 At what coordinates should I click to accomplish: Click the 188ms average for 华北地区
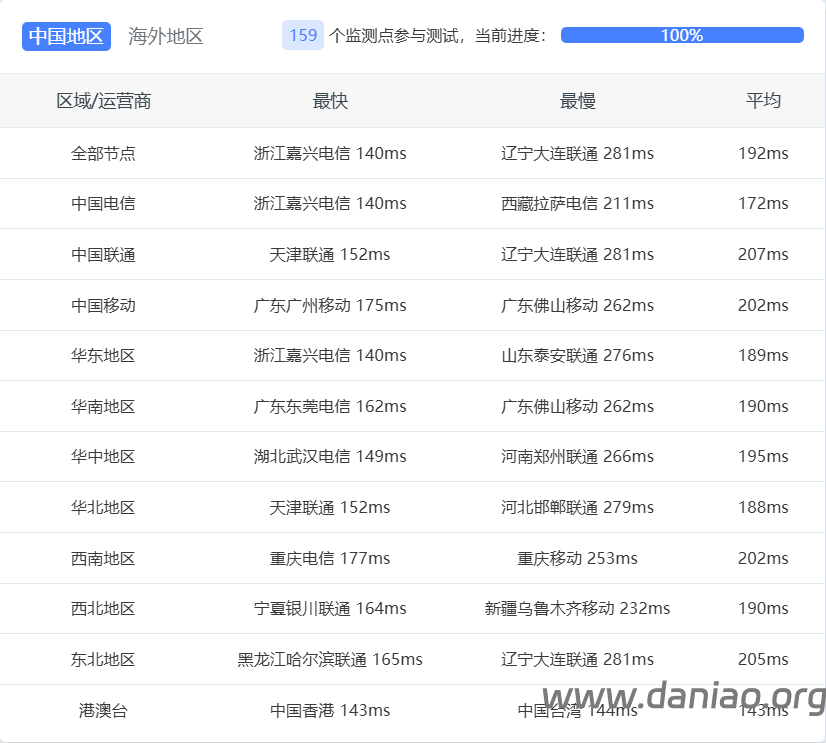coord(763,507)
